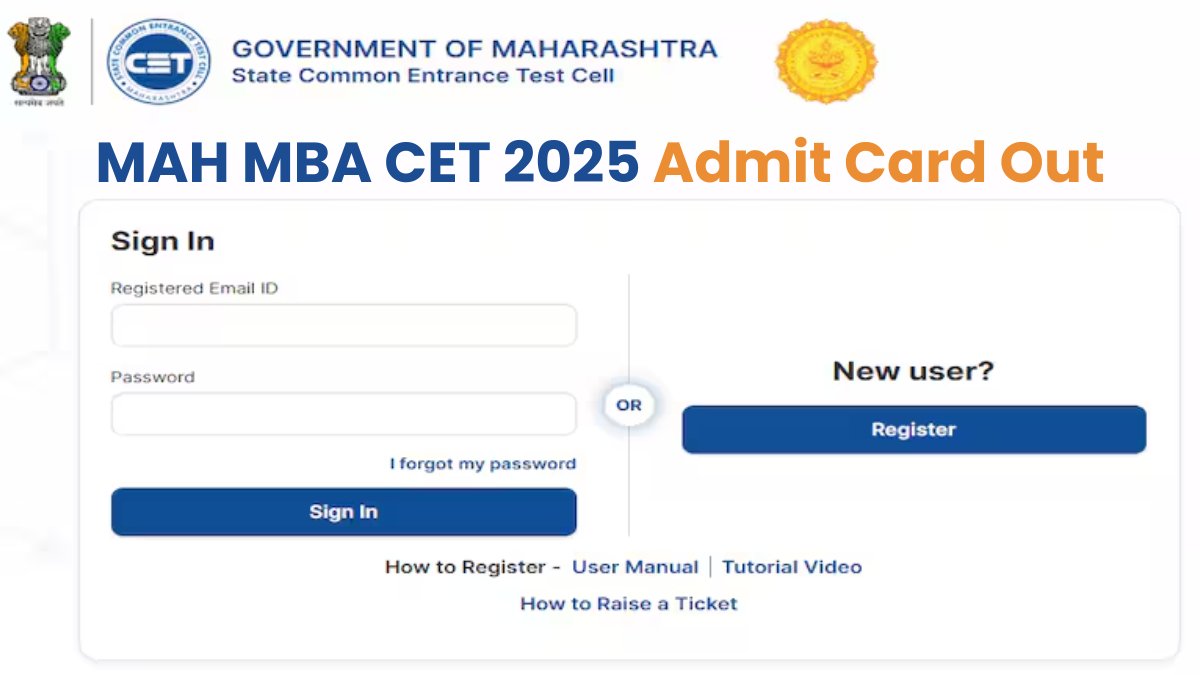Click the blue Sign In button

pos(343,512)
